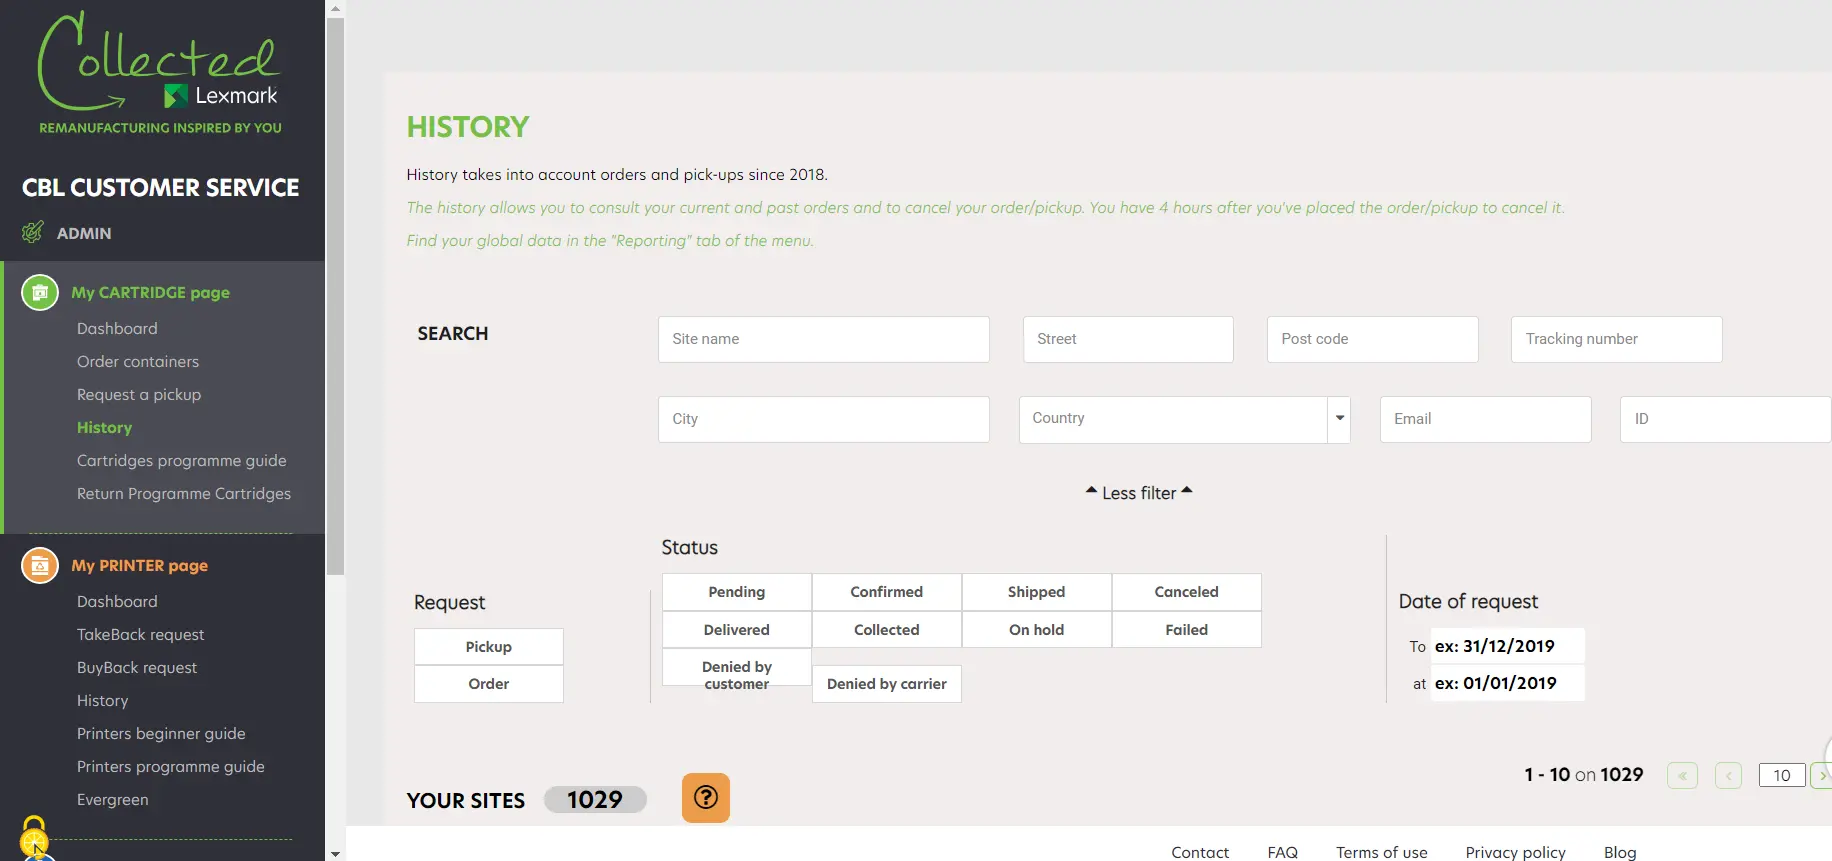Open the Privacy policy link
This screenshot has width=1832, height=861.
(x=1516, y=852)
